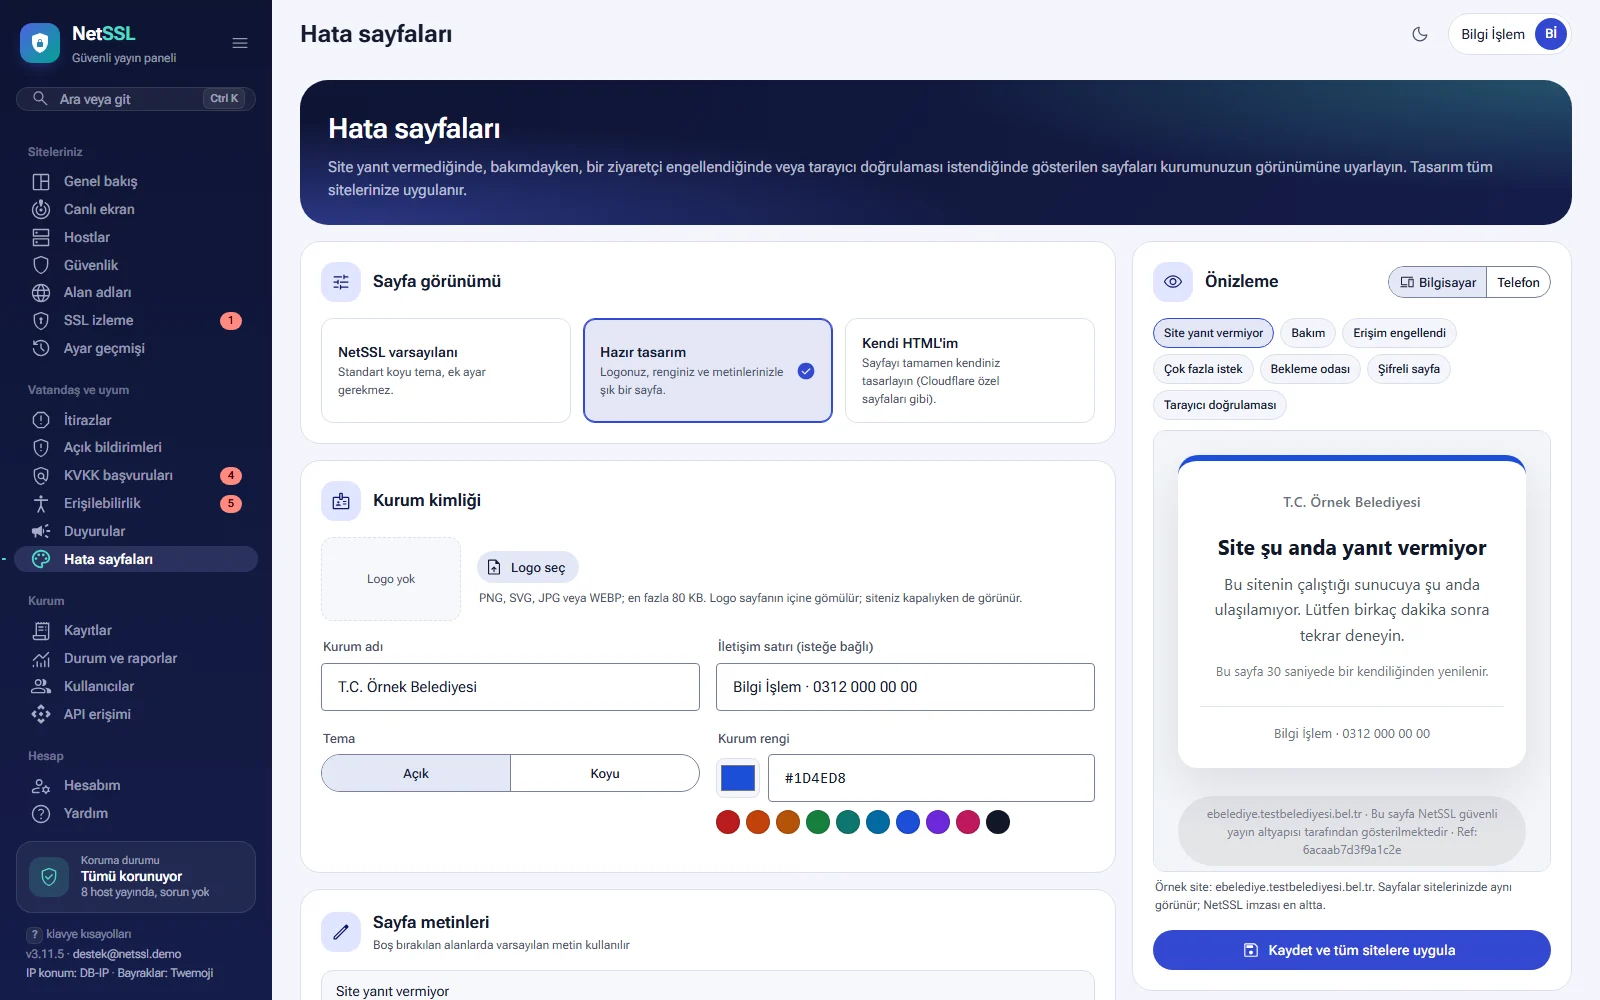Toggle dark mode moon icon
This screenshot has width=1600, height=1000.
click(1420, 34)
